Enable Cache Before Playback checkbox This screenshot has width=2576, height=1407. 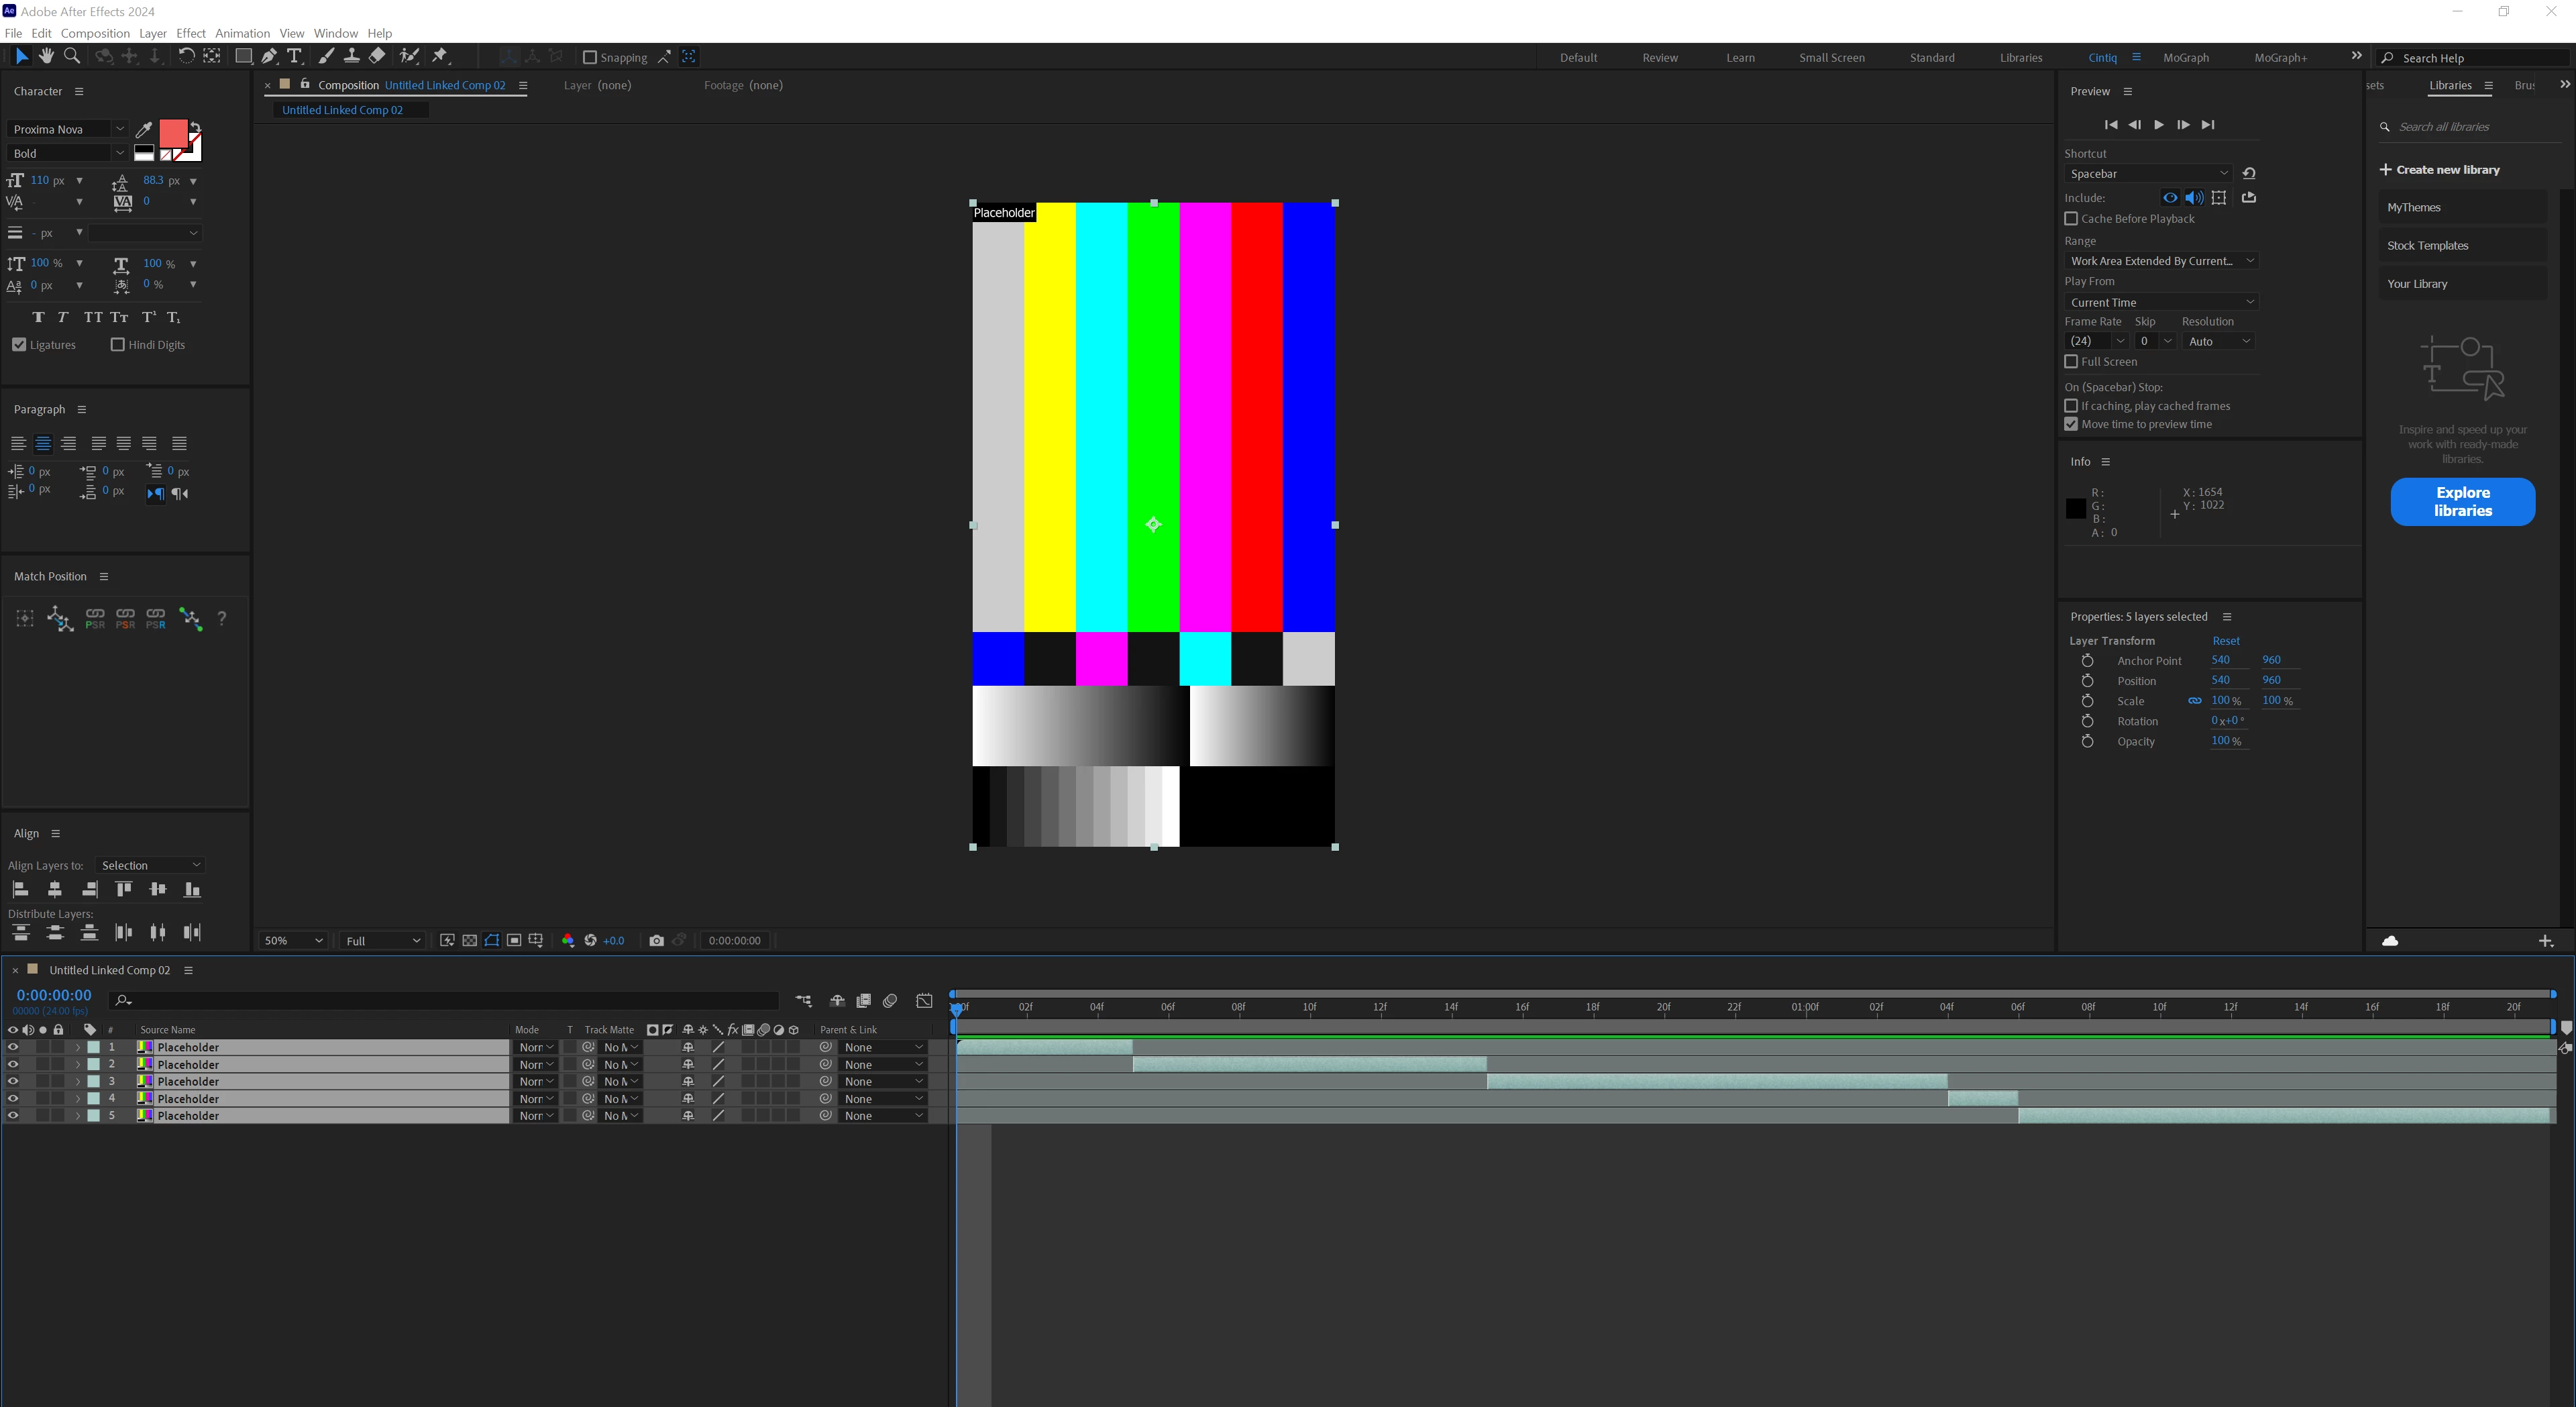click(2071, 219)
